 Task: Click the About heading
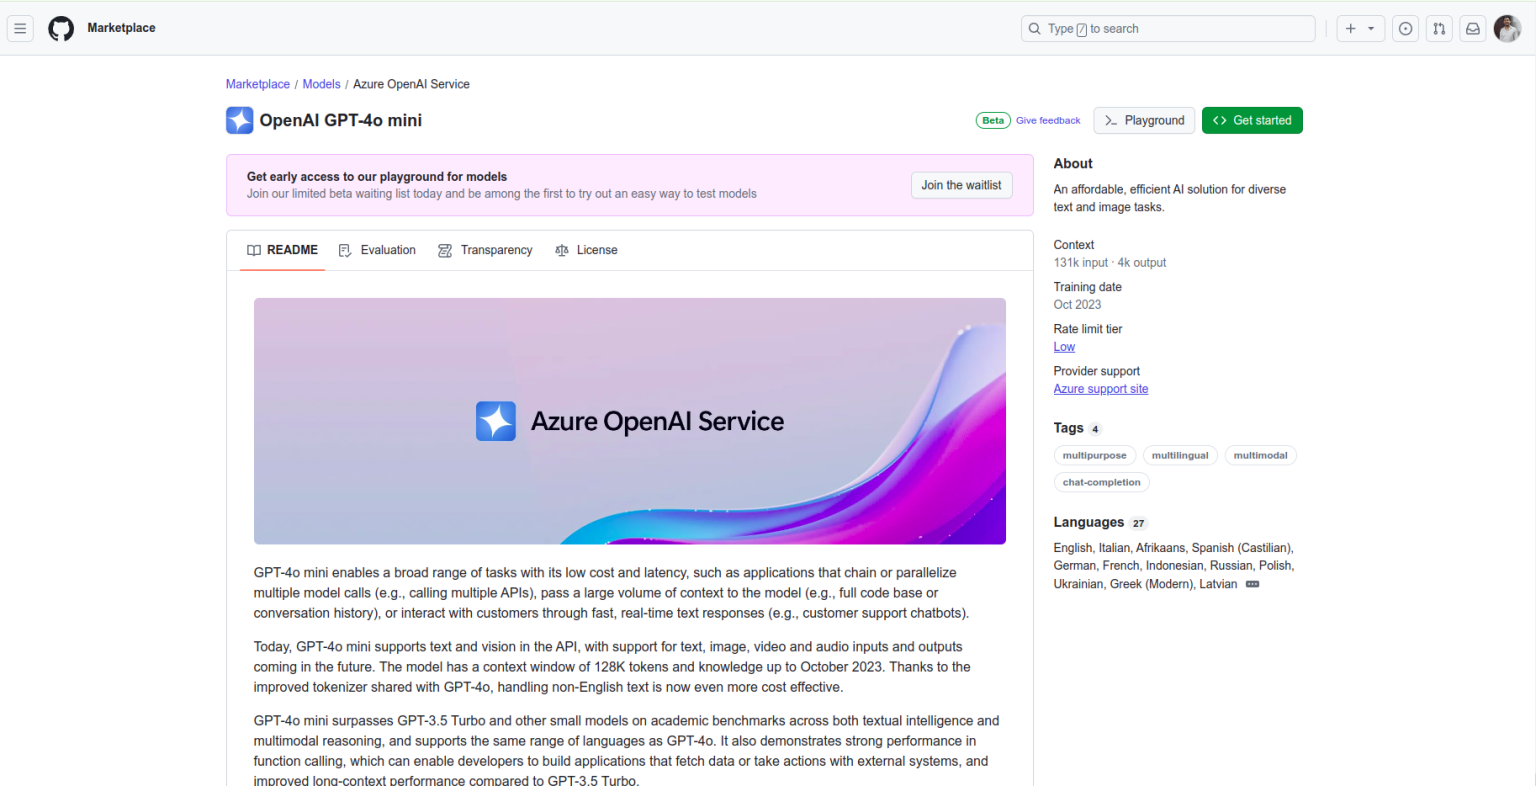[x=1073, y=163]
